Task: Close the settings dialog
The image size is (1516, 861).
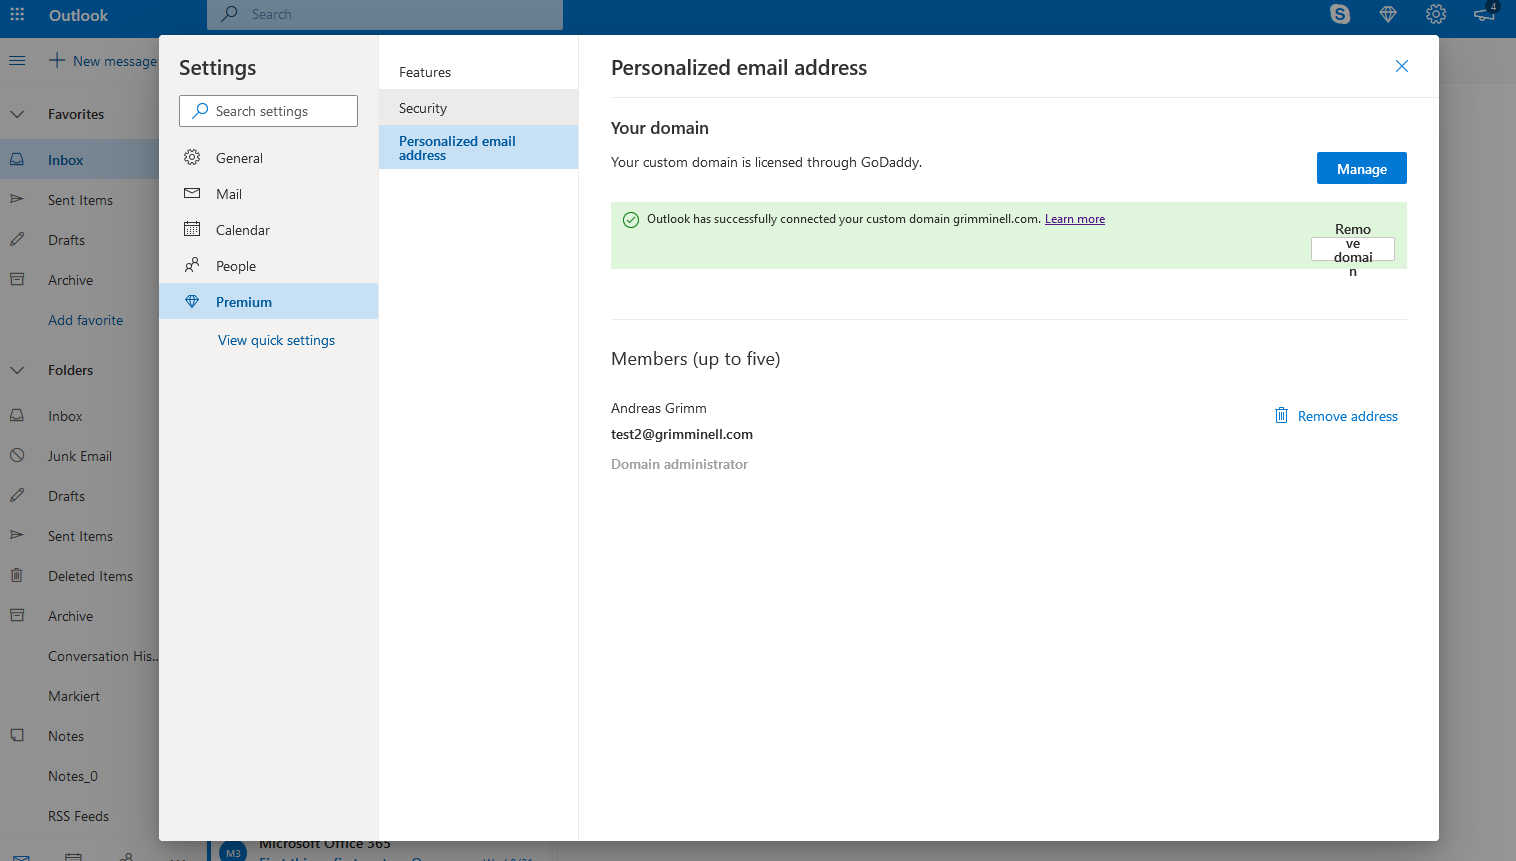Action: click(1402, 66)
